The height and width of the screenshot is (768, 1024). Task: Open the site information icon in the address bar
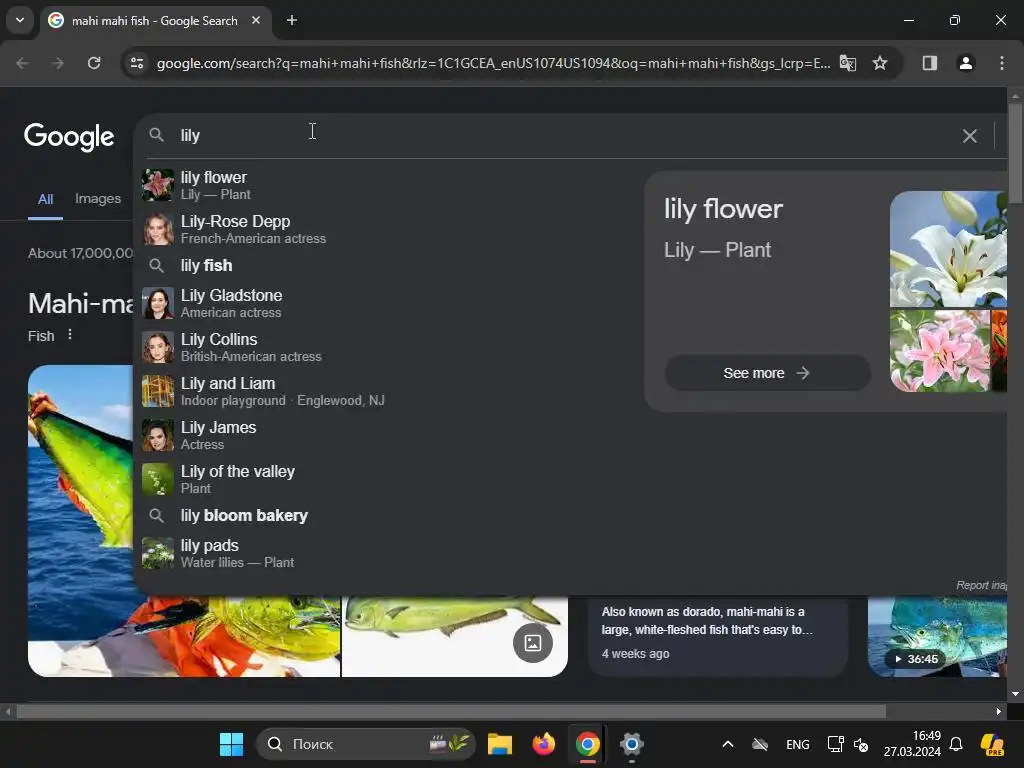click(x=137, y=63)
